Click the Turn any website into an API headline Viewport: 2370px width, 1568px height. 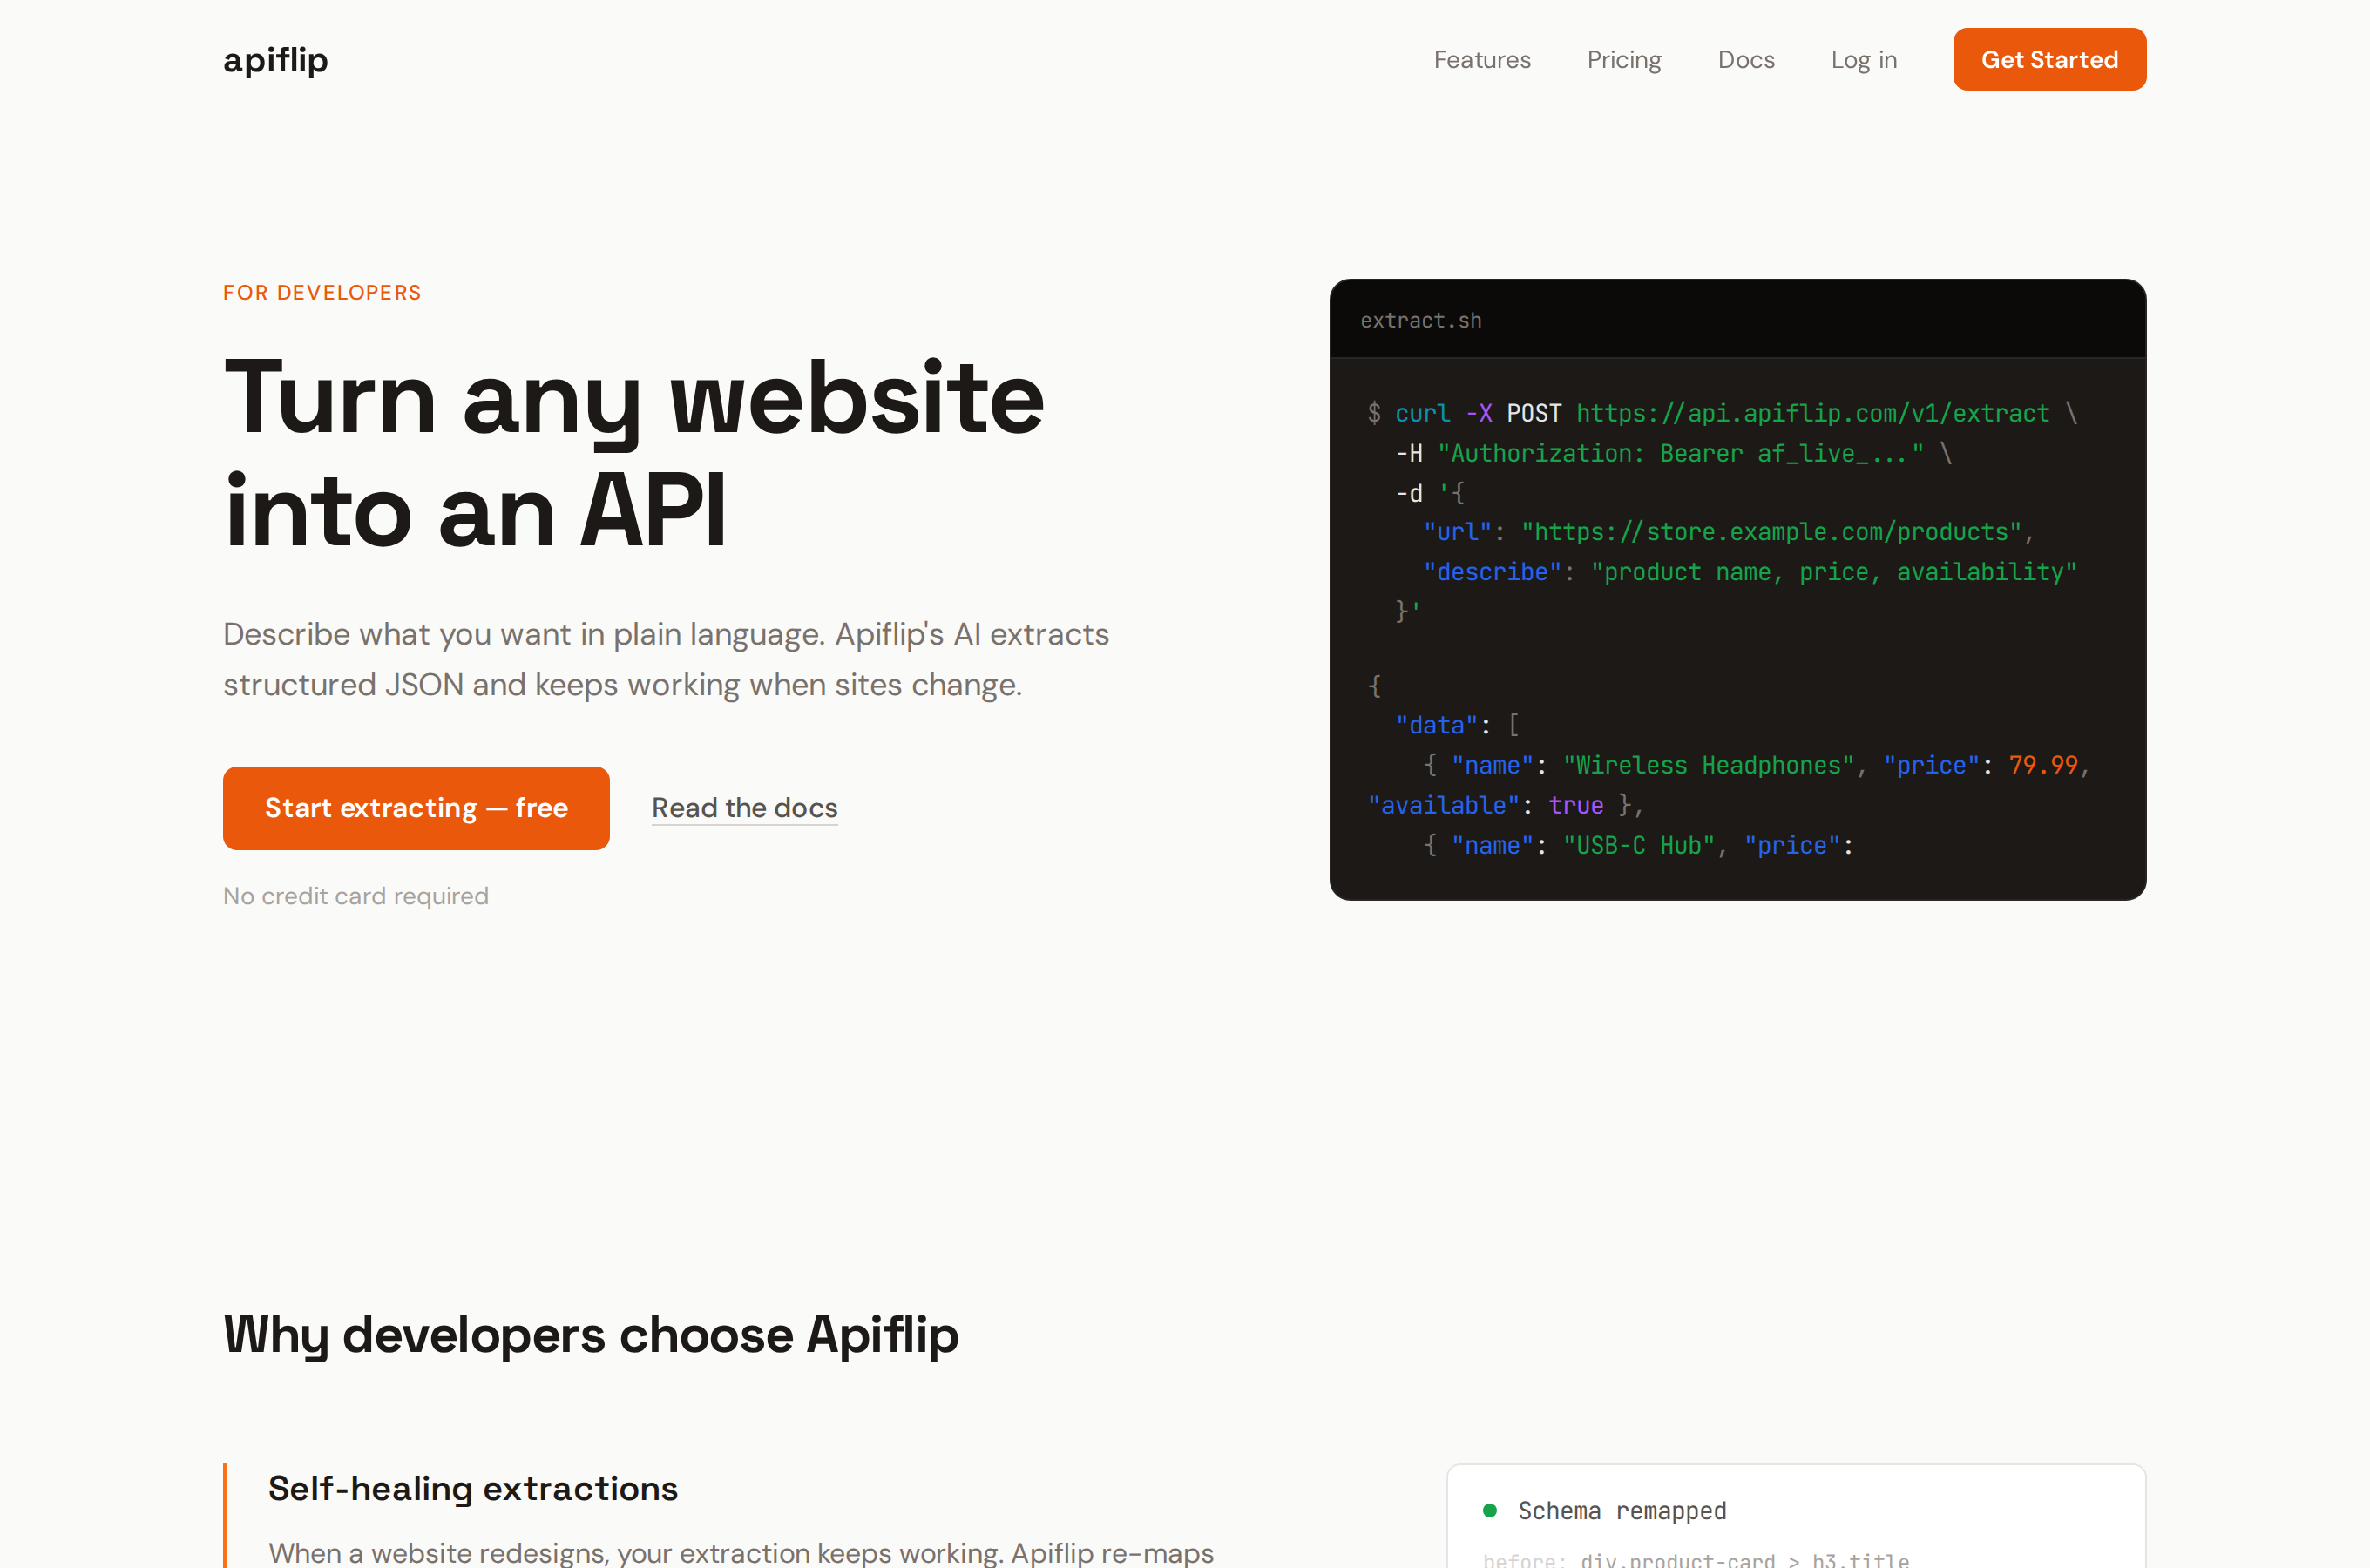[x=634, y=453]
